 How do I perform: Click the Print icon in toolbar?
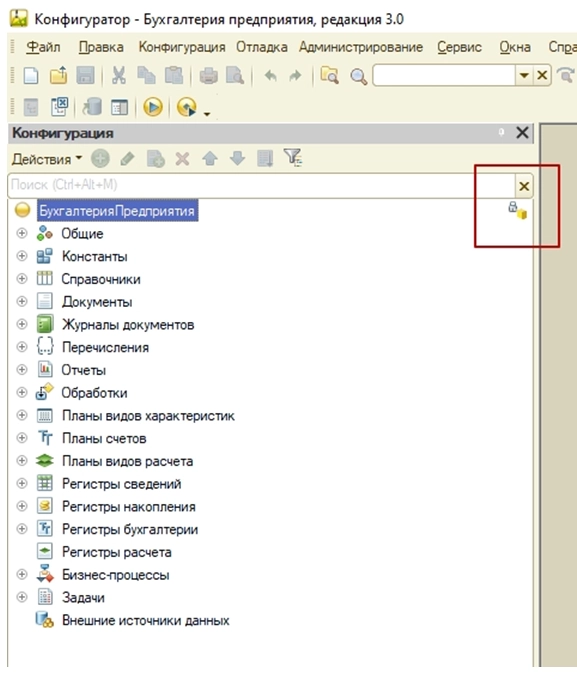click(208, 76)
